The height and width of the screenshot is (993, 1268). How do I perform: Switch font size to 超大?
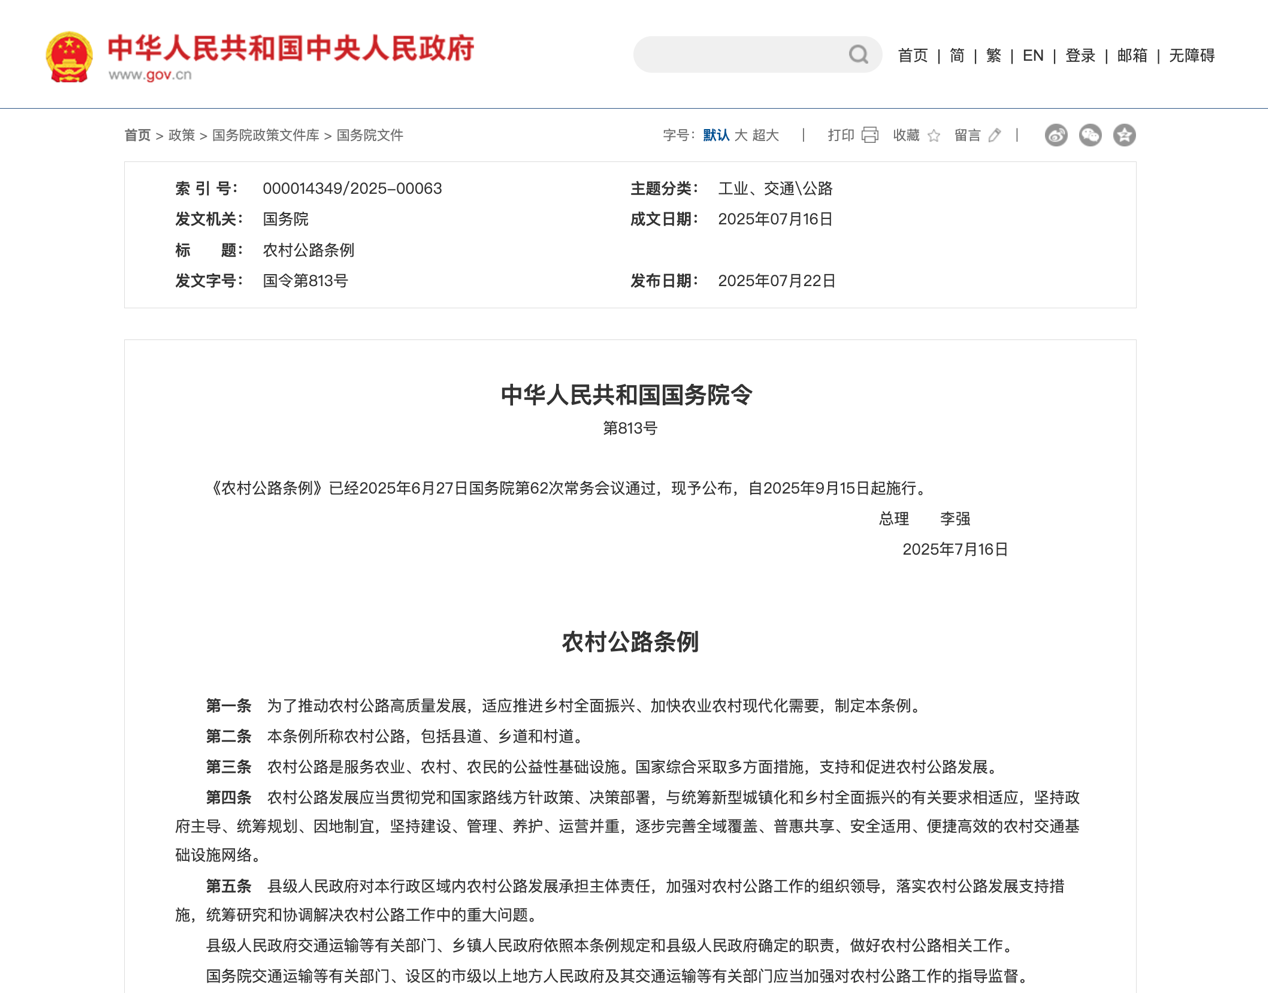point(766,135)
